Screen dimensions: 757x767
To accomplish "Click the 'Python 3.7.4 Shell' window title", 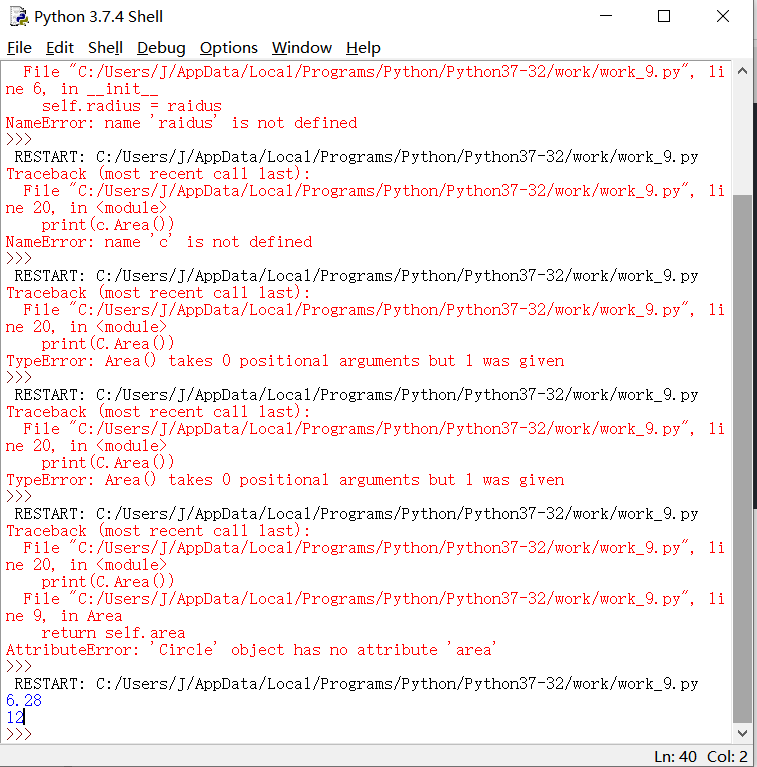I will 98,17.
